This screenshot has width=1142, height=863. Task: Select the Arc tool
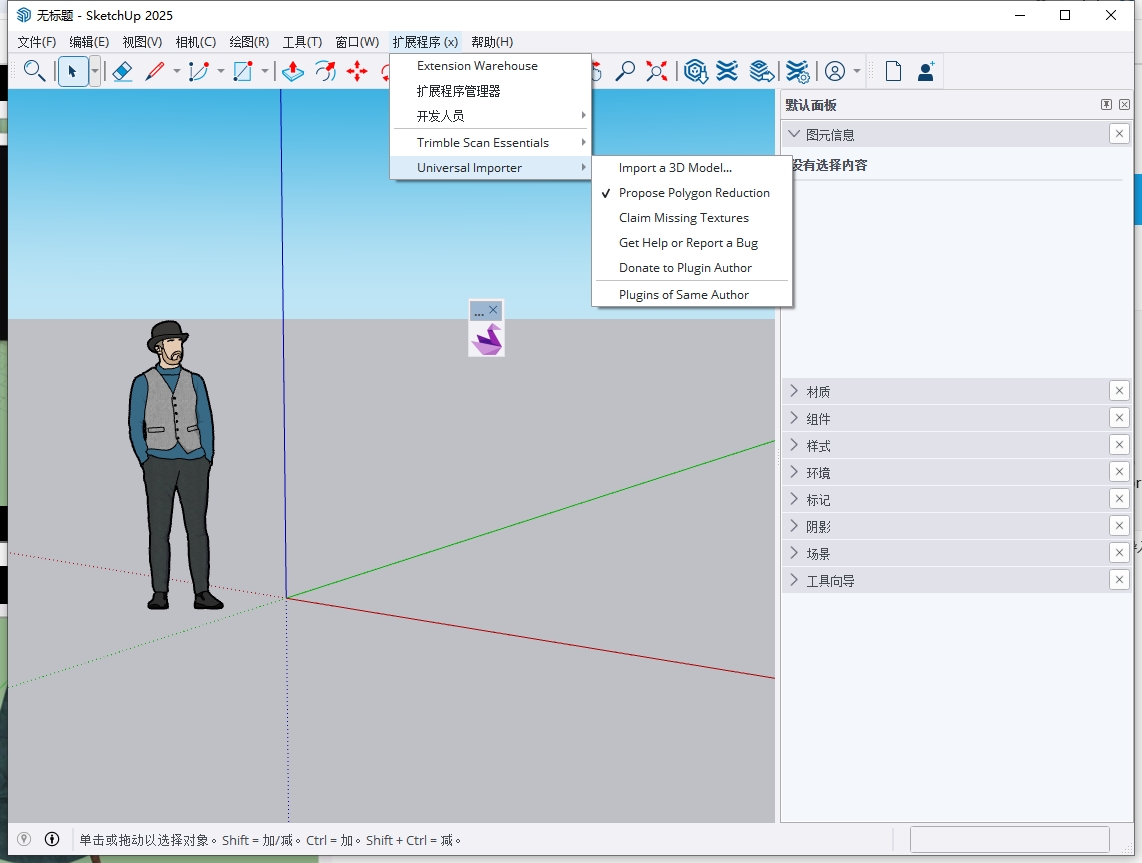coord(198,71)
